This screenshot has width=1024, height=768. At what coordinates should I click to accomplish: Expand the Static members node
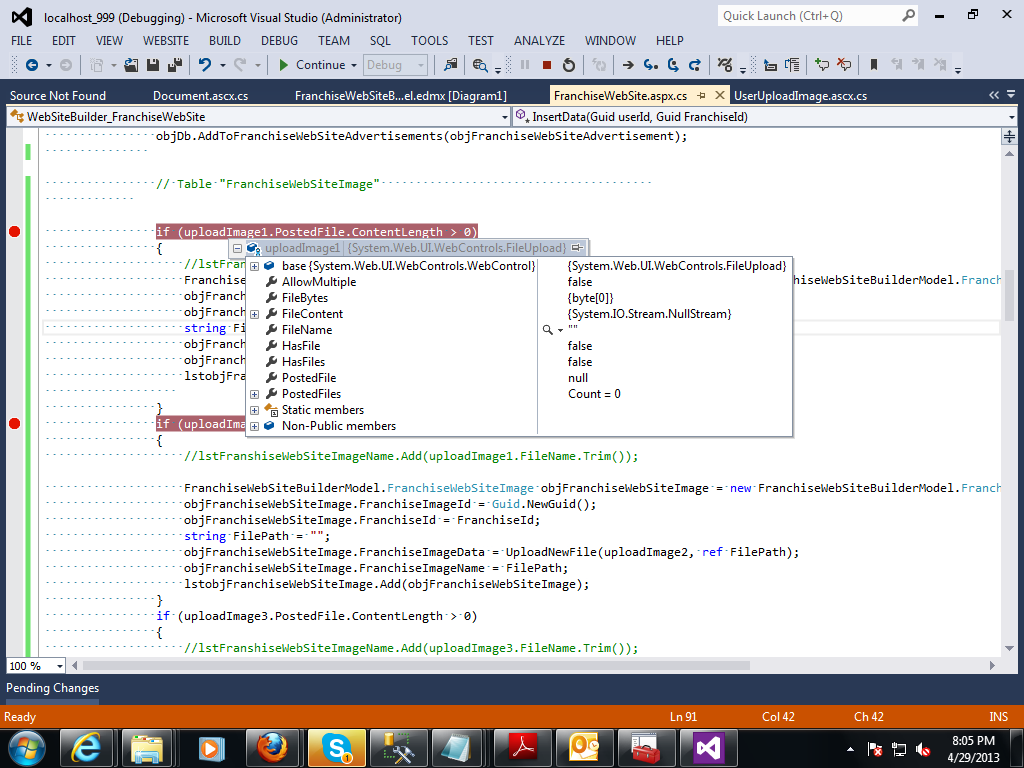(253, 410)
